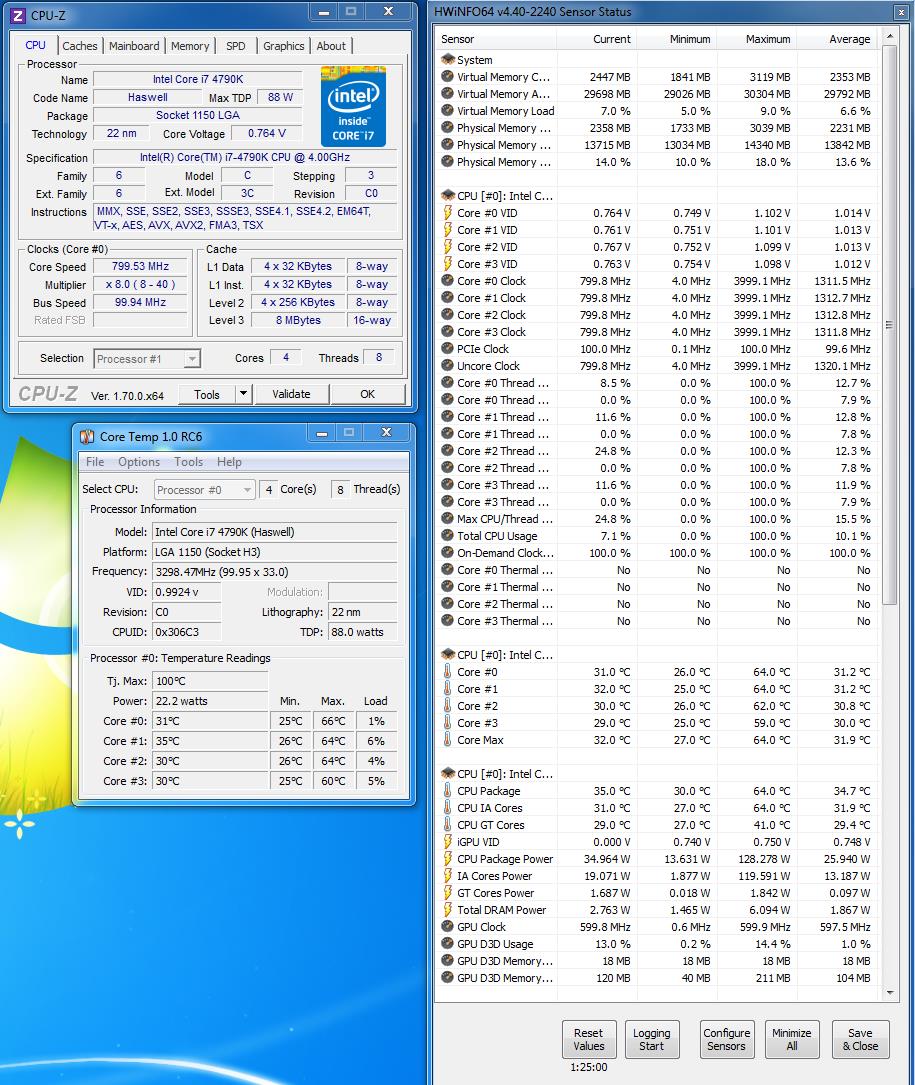
Task: Open the Tools menu in Core Temp
Action: pyautogui.click(x=188, y=462)
